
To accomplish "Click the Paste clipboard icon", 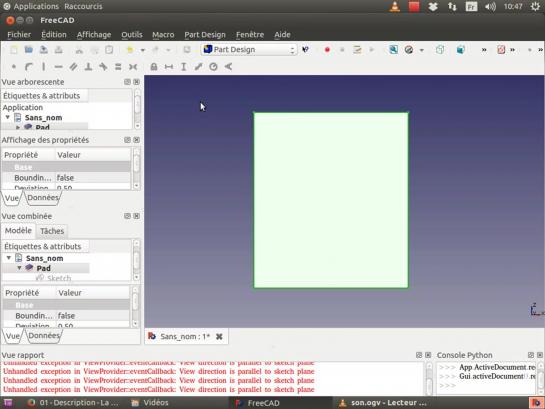I will point(109,50).
